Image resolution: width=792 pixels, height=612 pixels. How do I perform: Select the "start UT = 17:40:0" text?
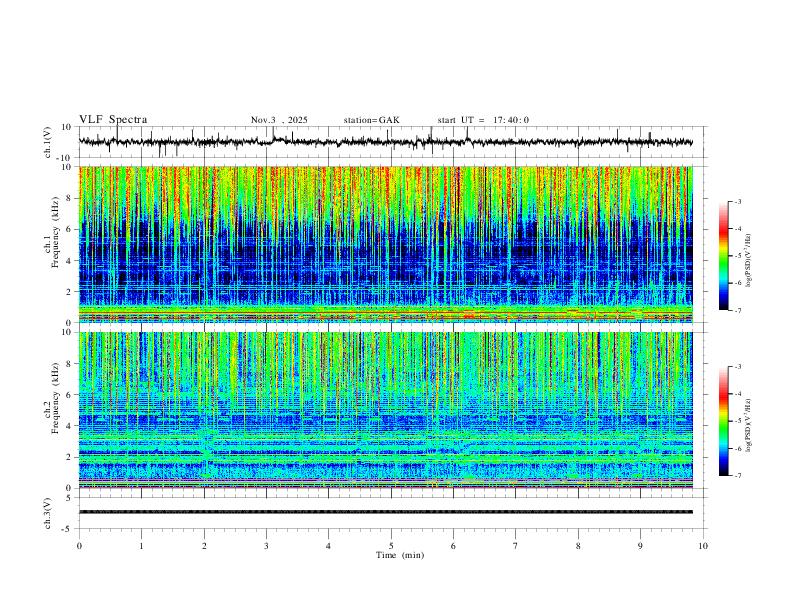tap(483, 120)
